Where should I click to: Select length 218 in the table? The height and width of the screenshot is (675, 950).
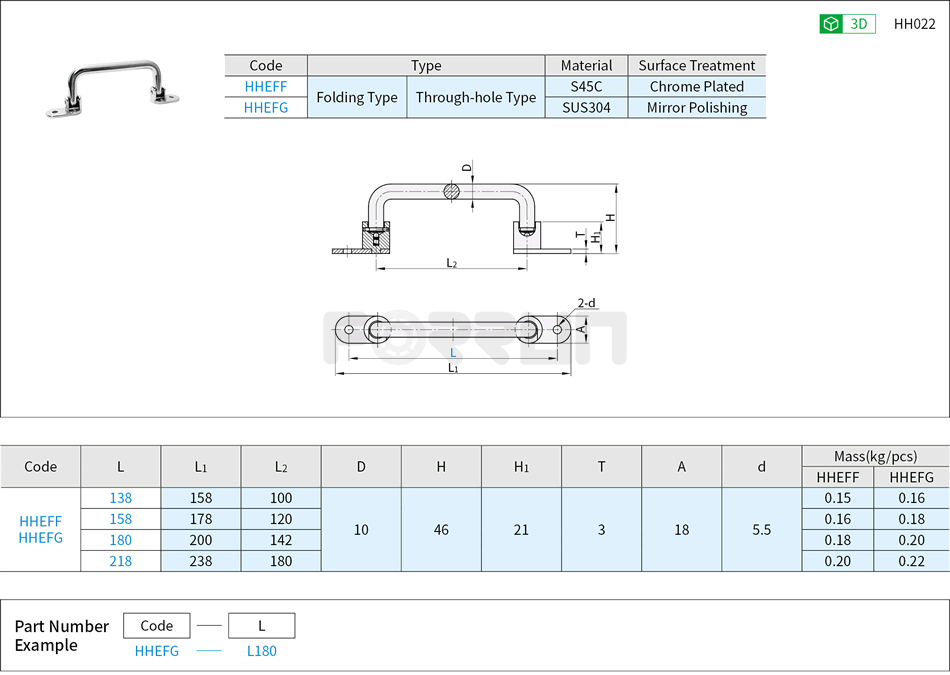click(x=120, y=561)
